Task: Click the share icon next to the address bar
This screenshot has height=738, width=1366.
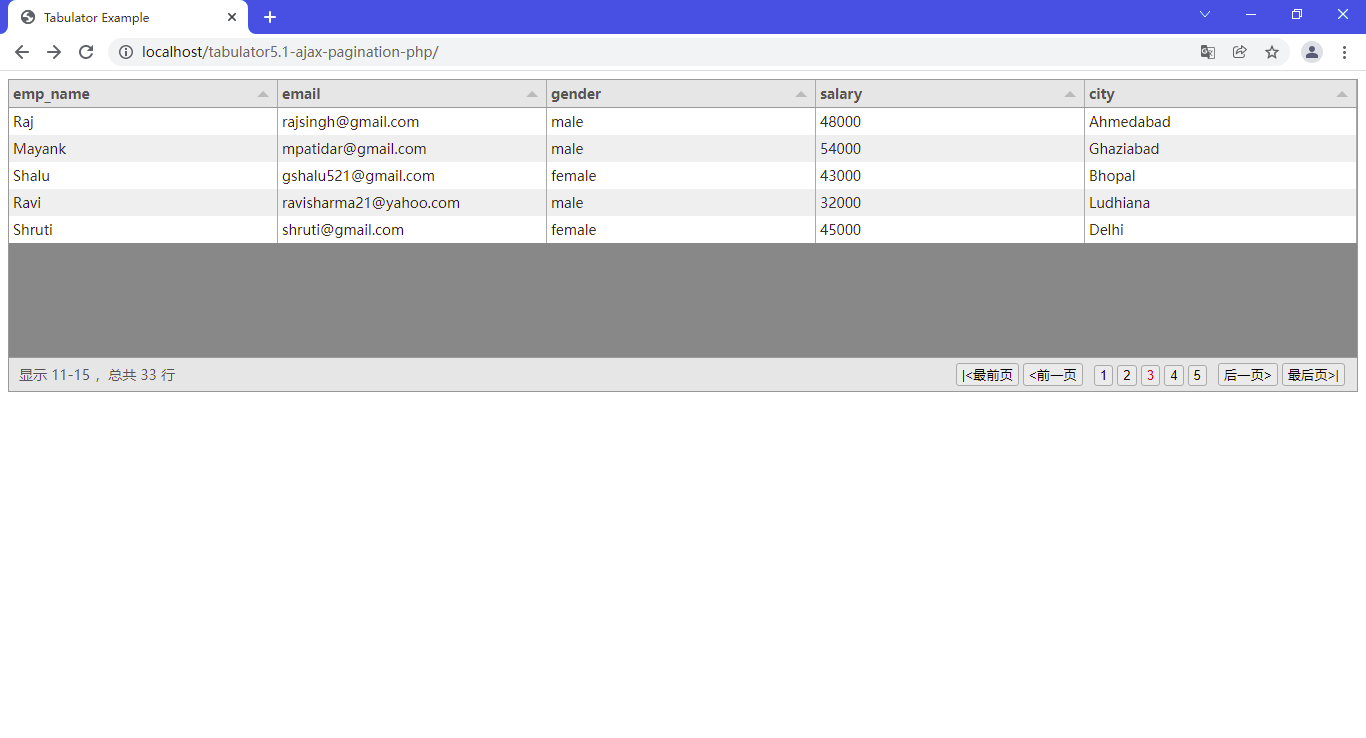Action: point(1240,52)
